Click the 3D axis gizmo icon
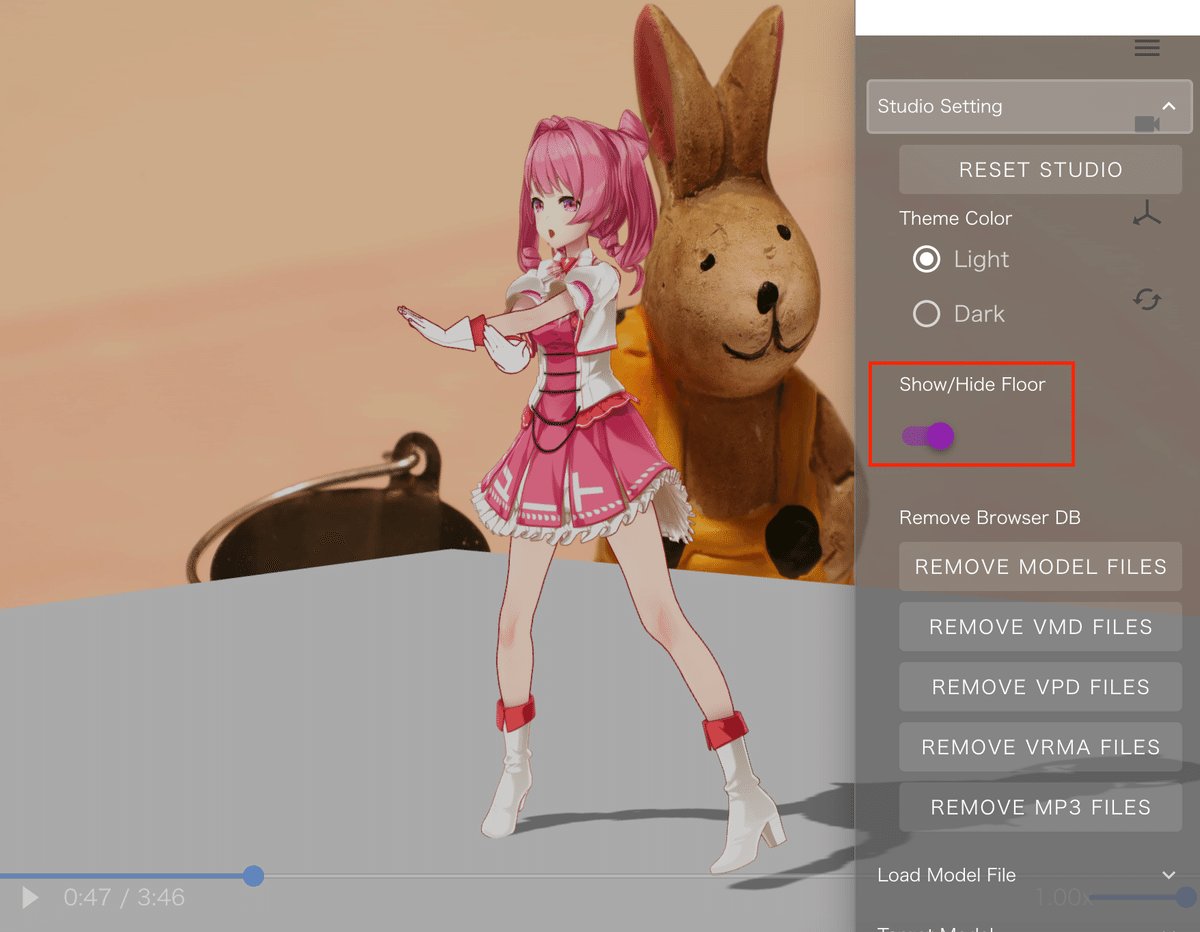 point(1147,213)
